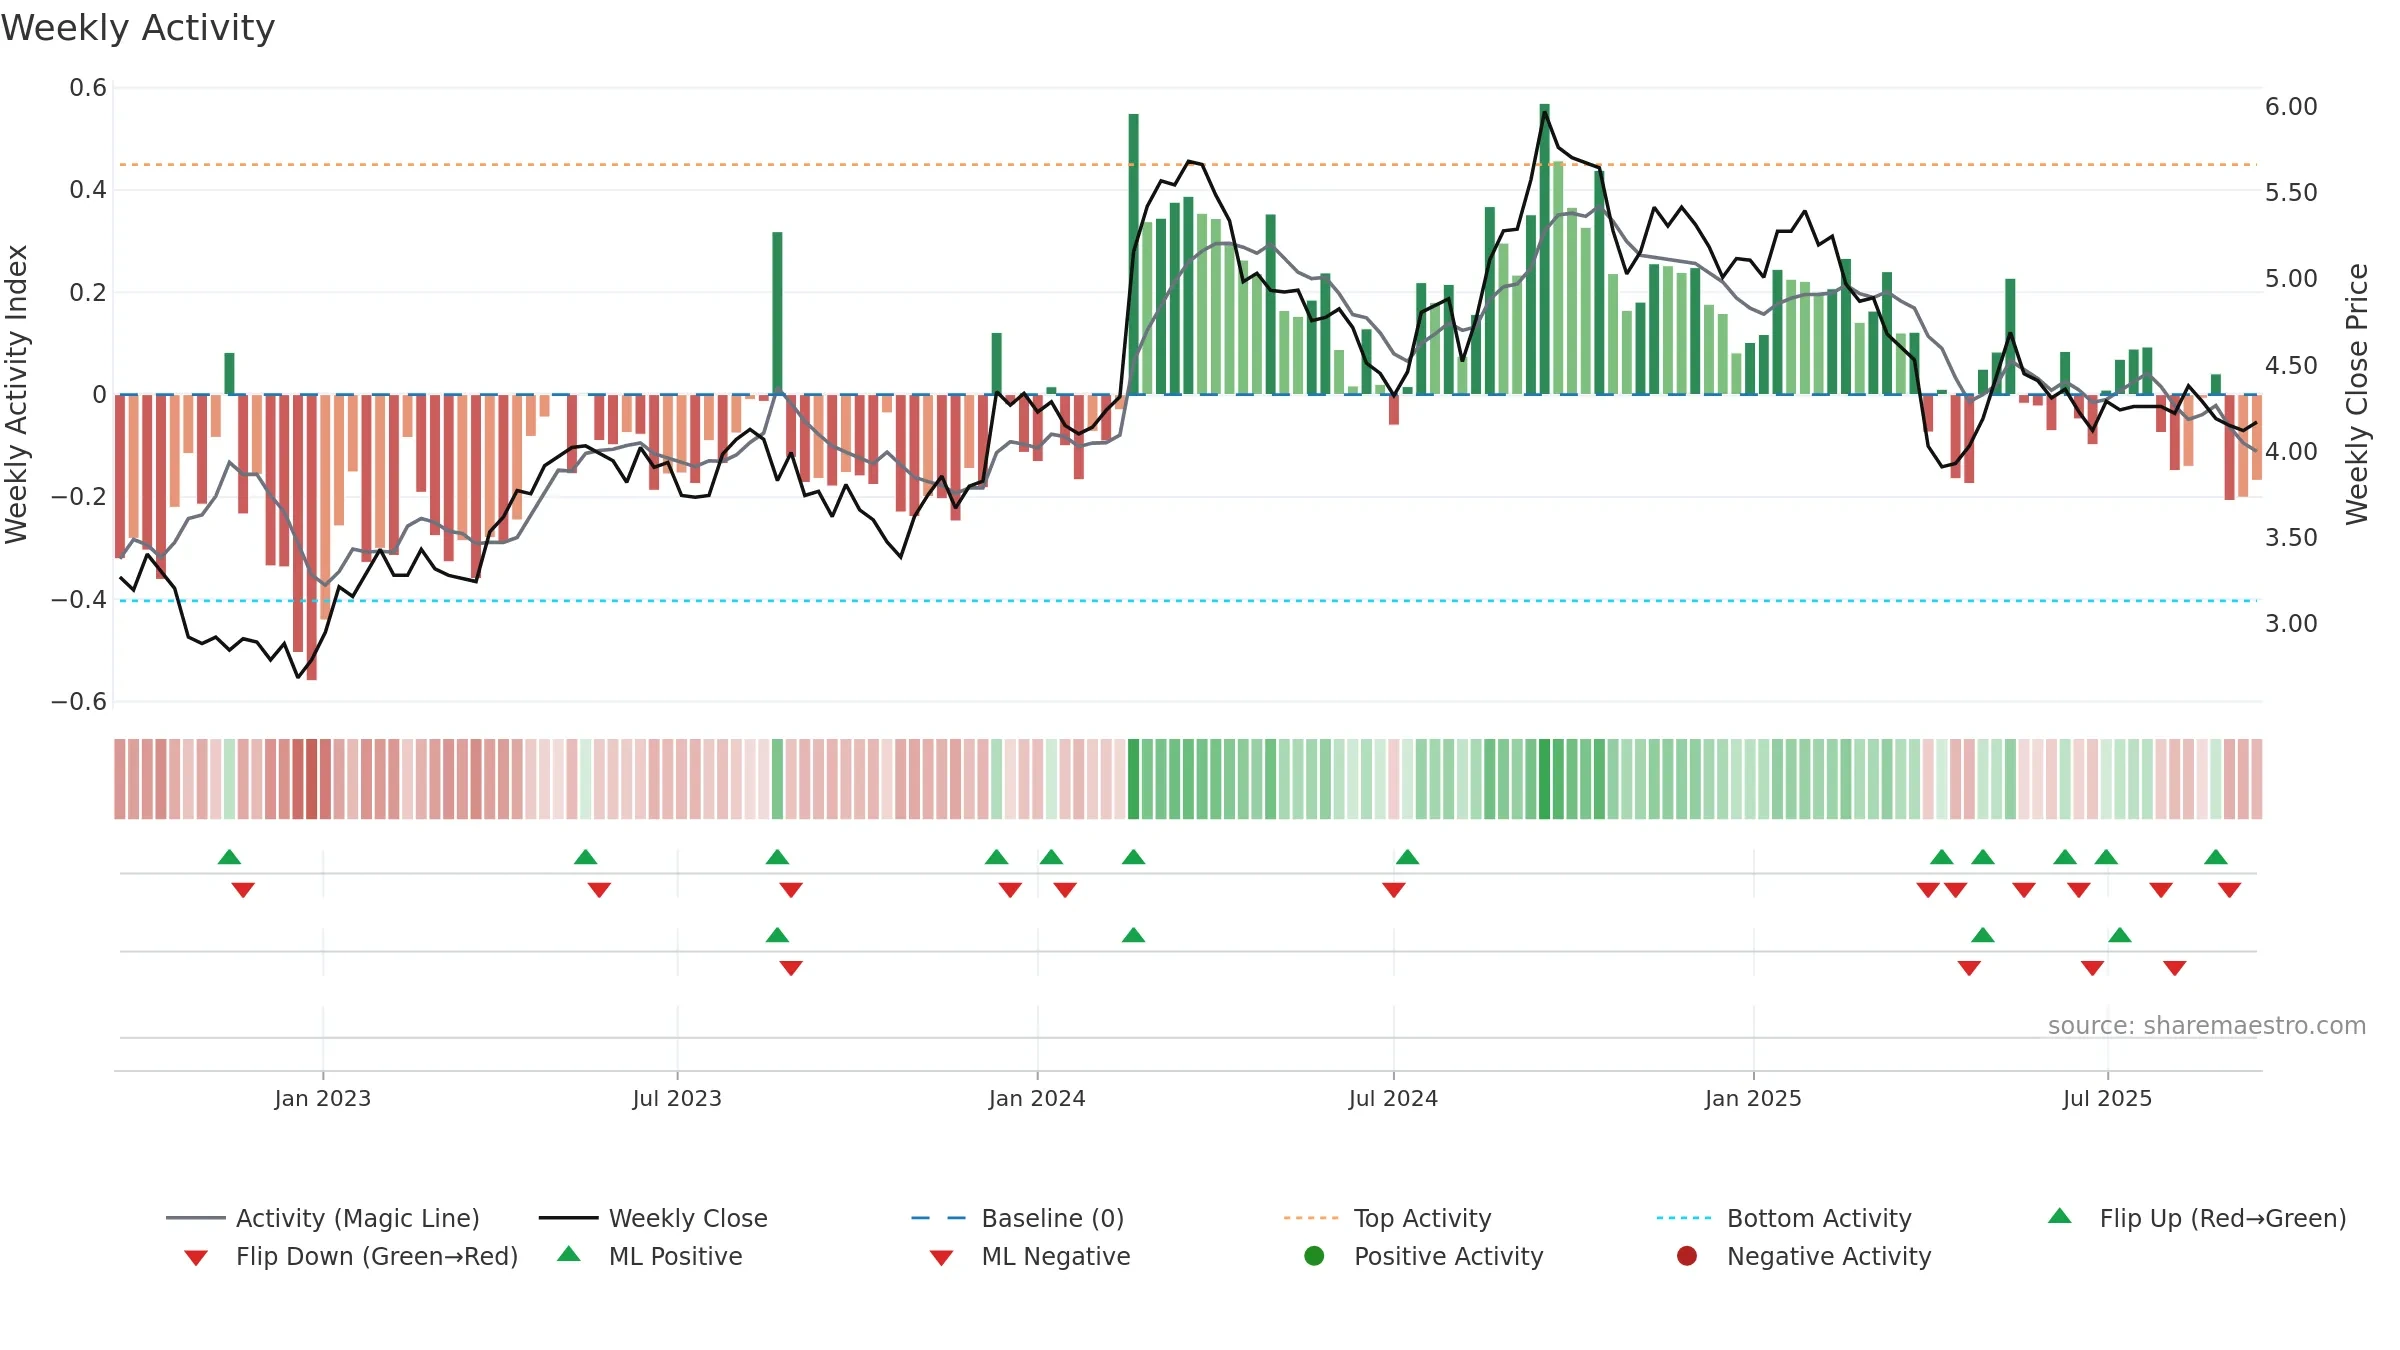Toggle the Positive Activity legend entry

coord(1424,1256)
